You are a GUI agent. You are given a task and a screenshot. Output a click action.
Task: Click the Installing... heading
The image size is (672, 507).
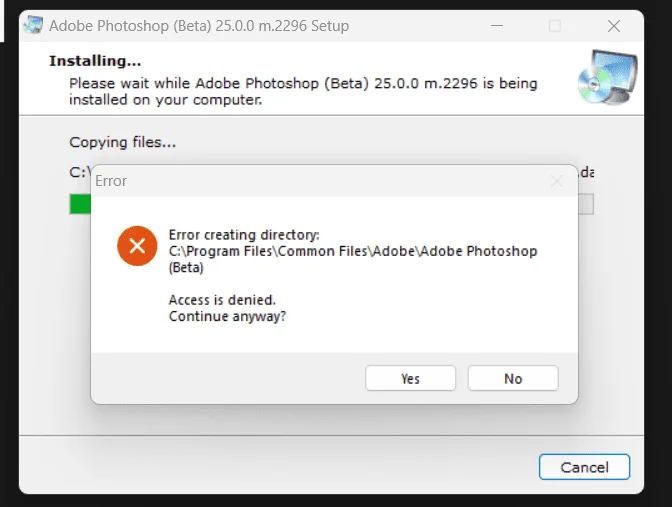tap(95, 61)
